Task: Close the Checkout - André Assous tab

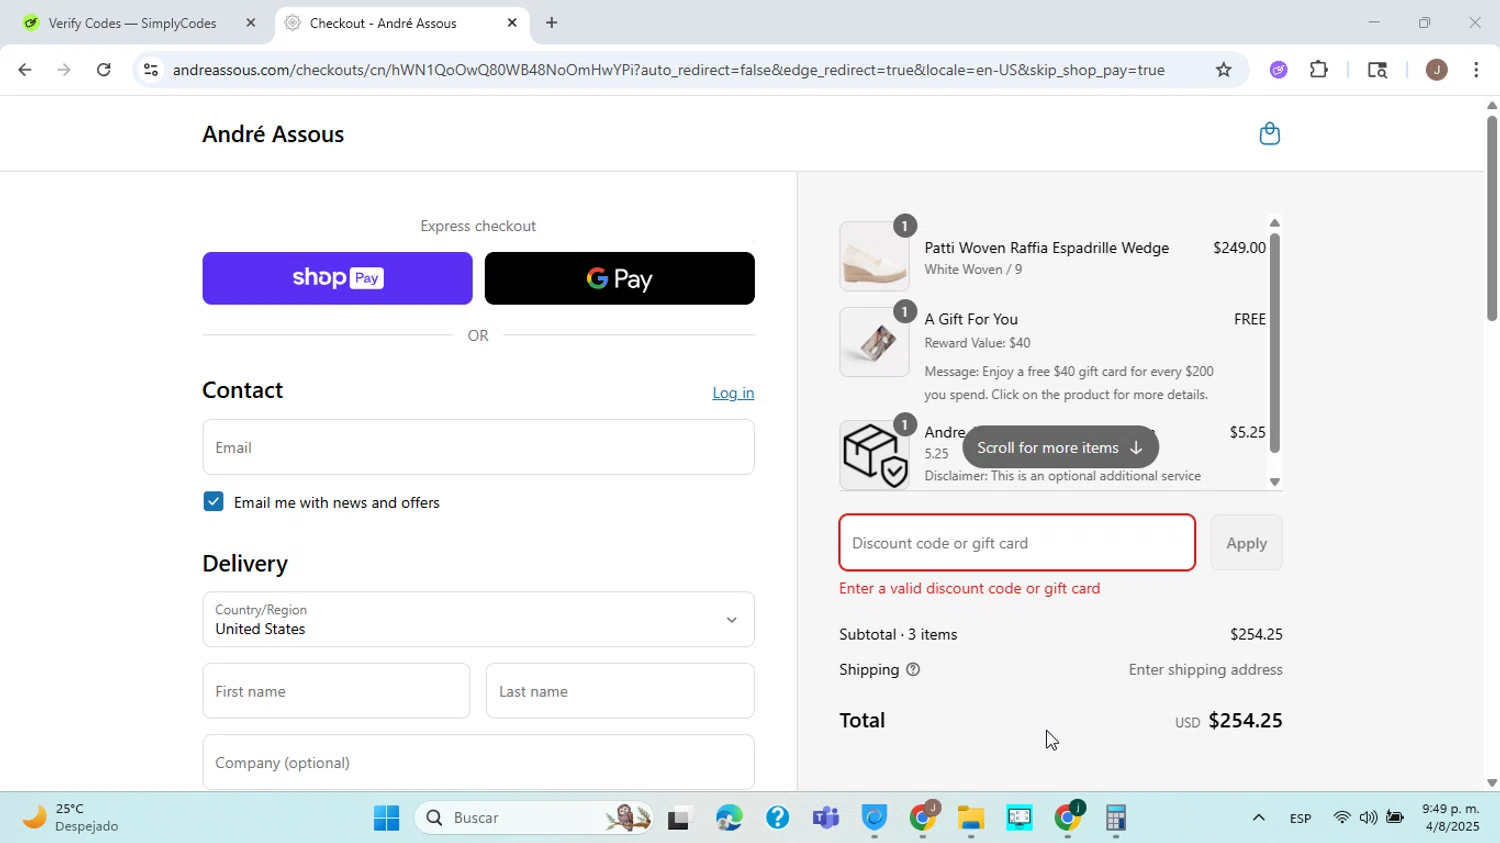Action: tap(512, 23)
